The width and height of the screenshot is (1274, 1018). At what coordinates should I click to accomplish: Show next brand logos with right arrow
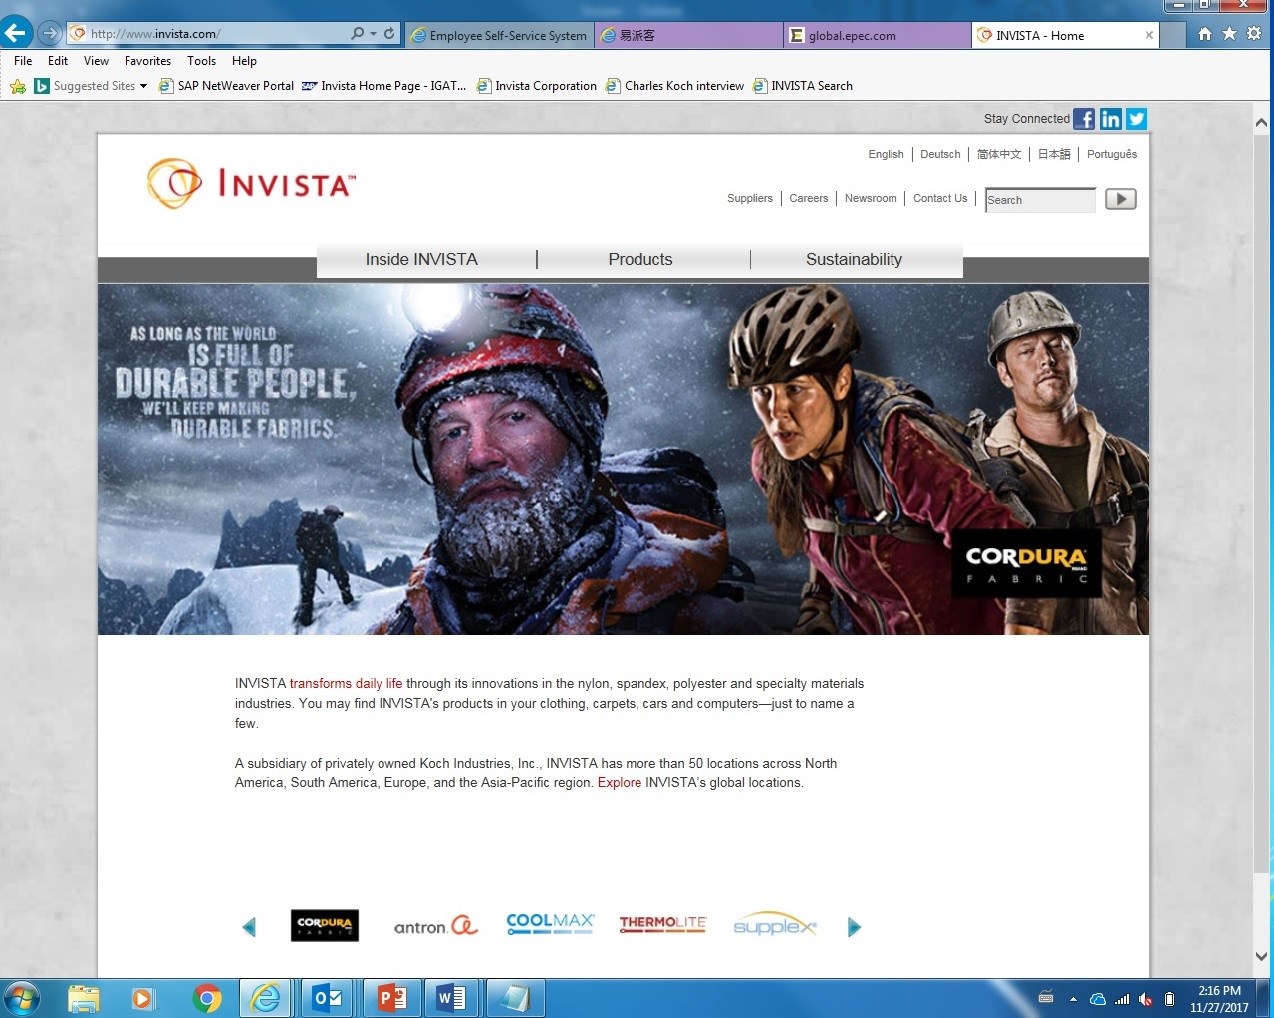point(854,927)
